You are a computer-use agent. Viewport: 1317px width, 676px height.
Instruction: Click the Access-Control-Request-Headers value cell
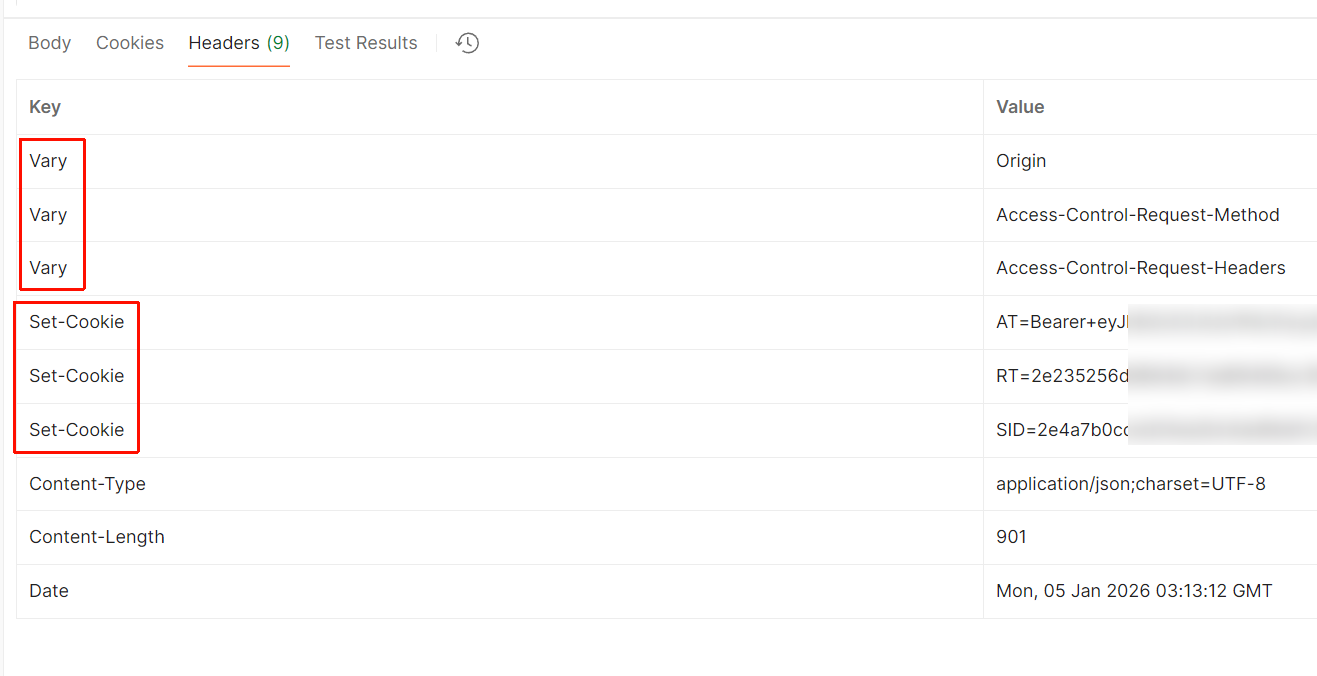pyautogui.click(x=1141, y=268)
